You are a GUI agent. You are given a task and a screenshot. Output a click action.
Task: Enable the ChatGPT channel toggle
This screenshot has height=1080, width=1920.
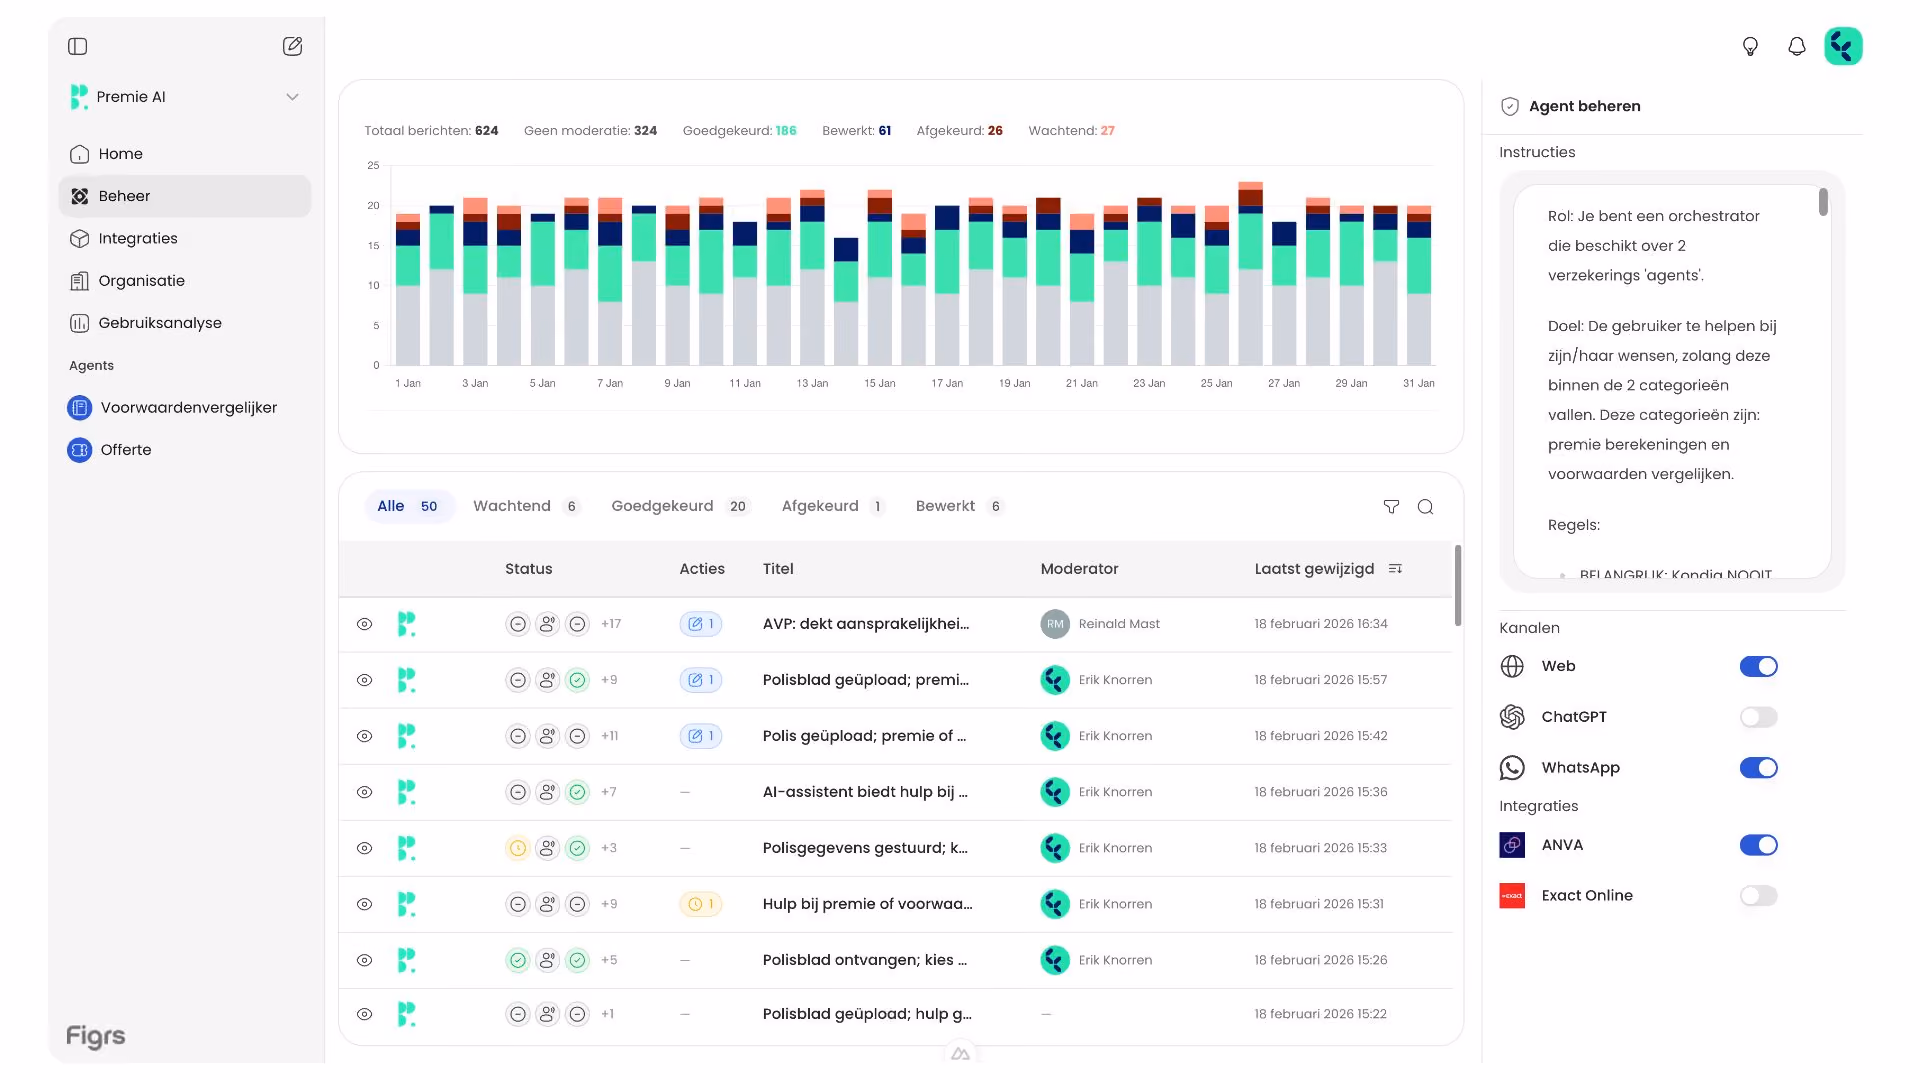(x=1758, y=717)
